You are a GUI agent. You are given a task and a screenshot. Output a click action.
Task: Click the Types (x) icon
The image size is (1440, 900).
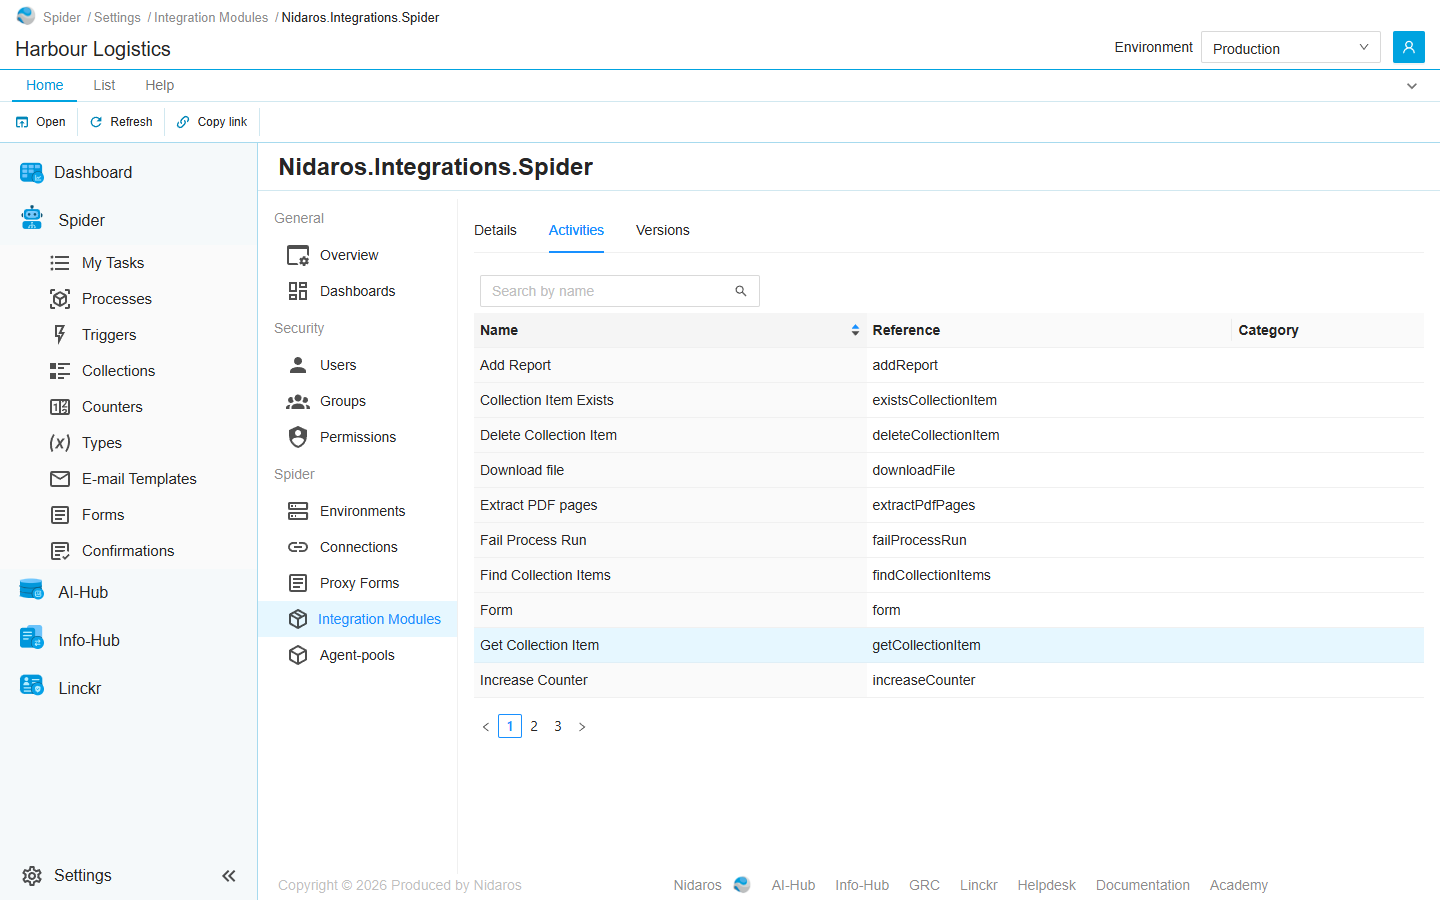coord(60,443)
